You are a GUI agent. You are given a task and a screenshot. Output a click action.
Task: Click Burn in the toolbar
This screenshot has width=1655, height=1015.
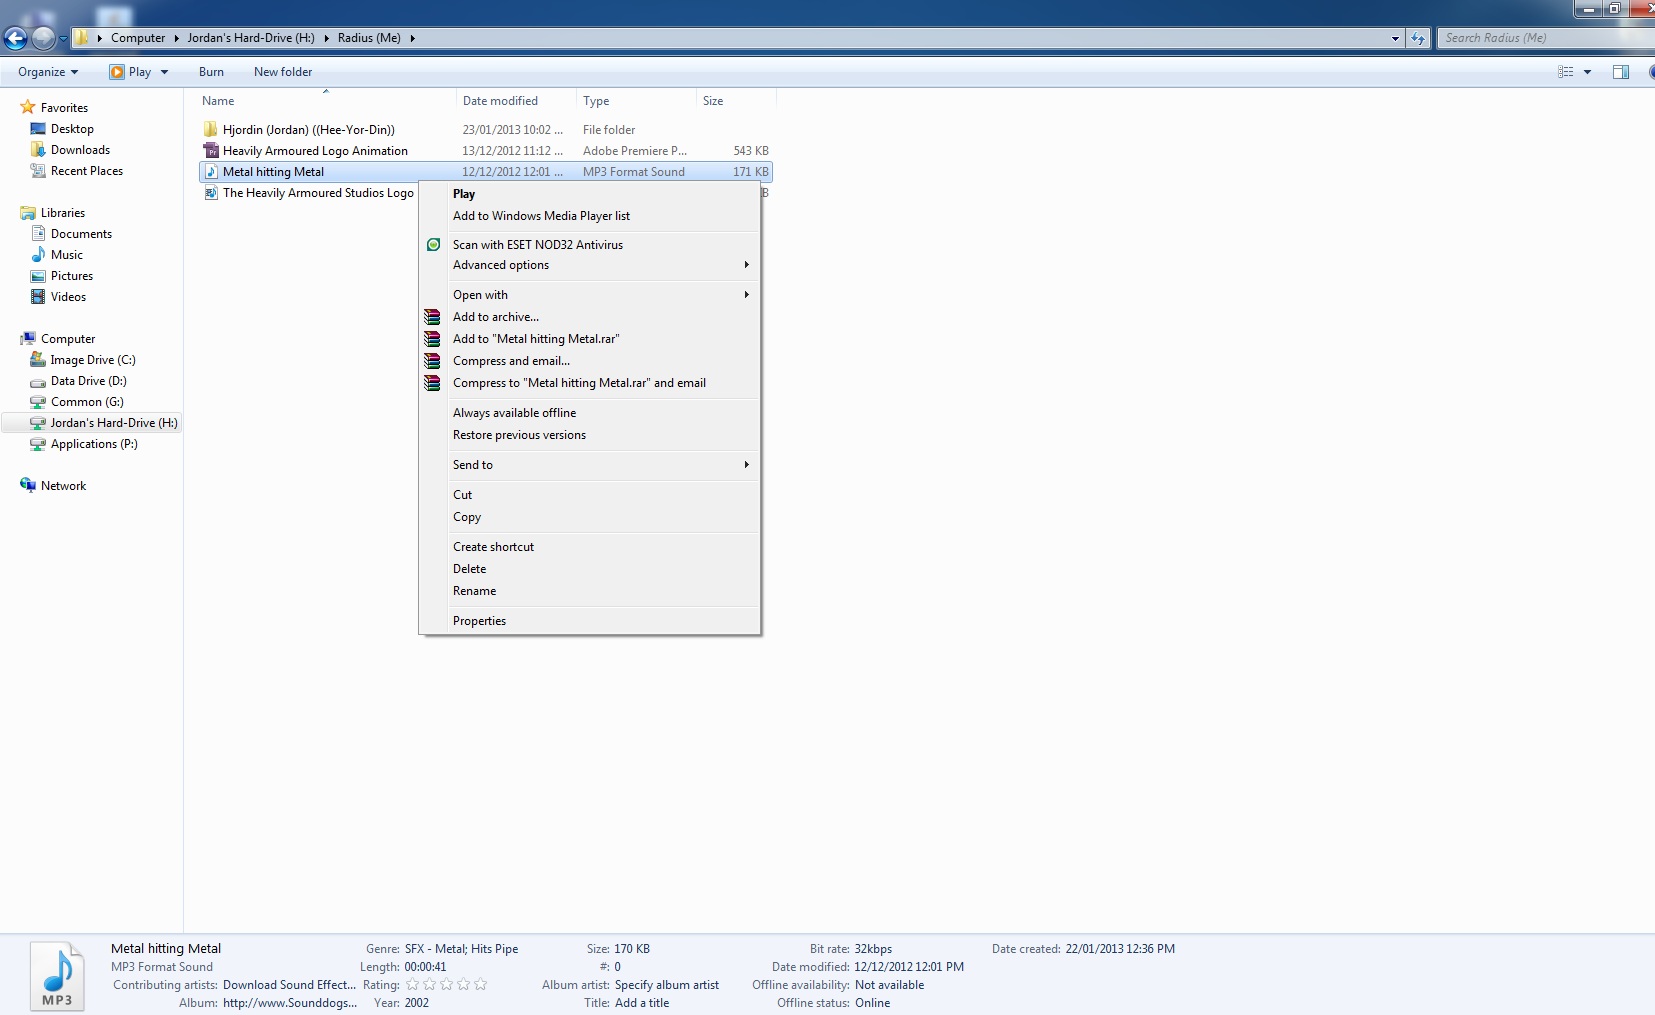point(211,72)
